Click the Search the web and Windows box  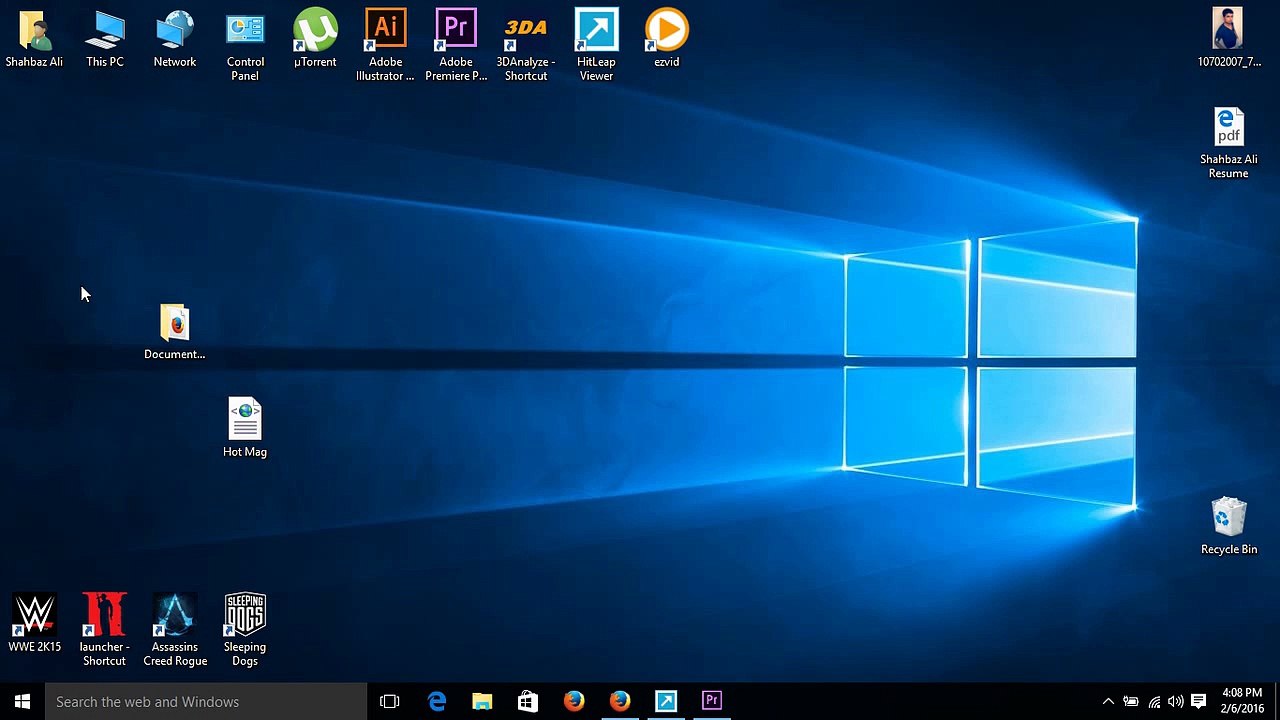click(206, 701)
